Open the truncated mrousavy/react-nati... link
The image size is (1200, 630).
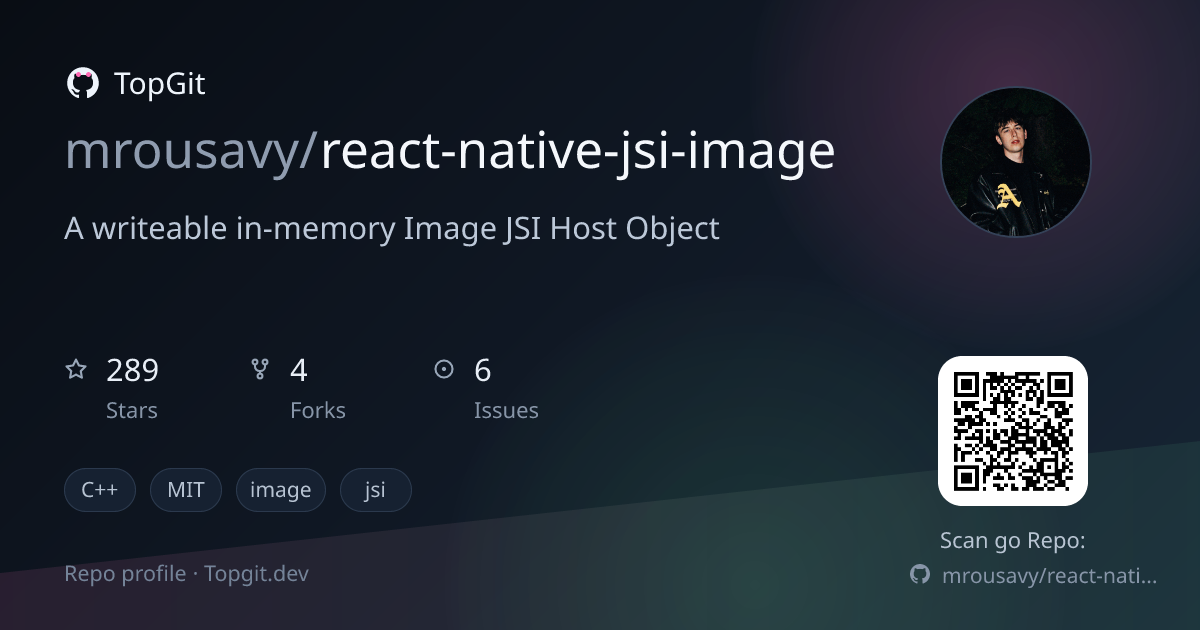pyautogui.click(x=1050, y=576)
